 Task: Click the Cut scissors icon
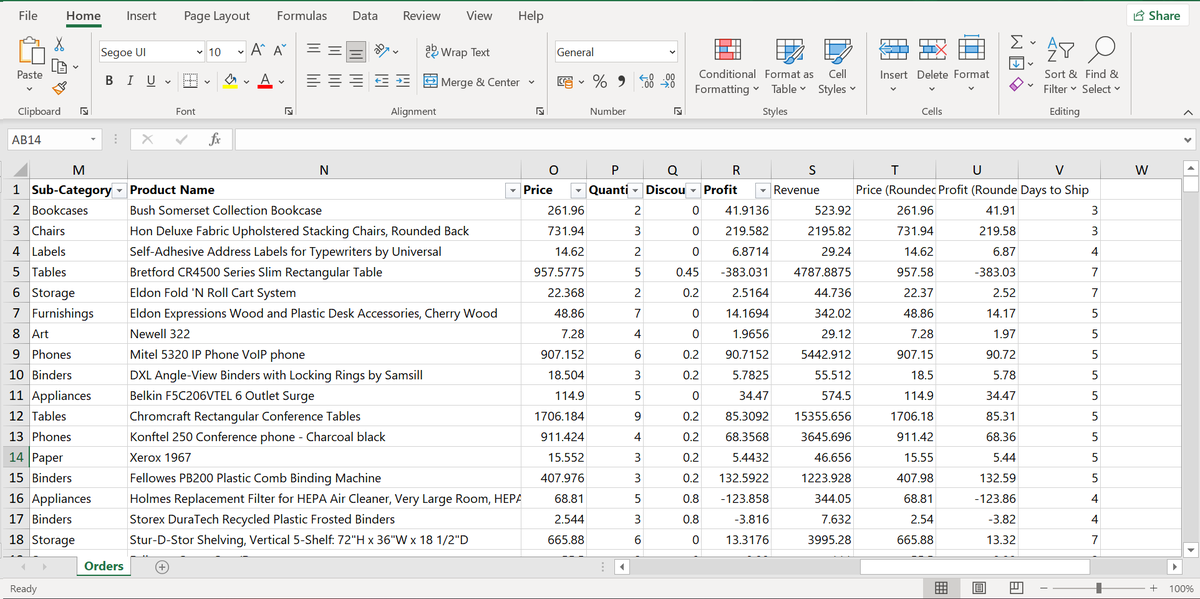click(x=59, y=45)
